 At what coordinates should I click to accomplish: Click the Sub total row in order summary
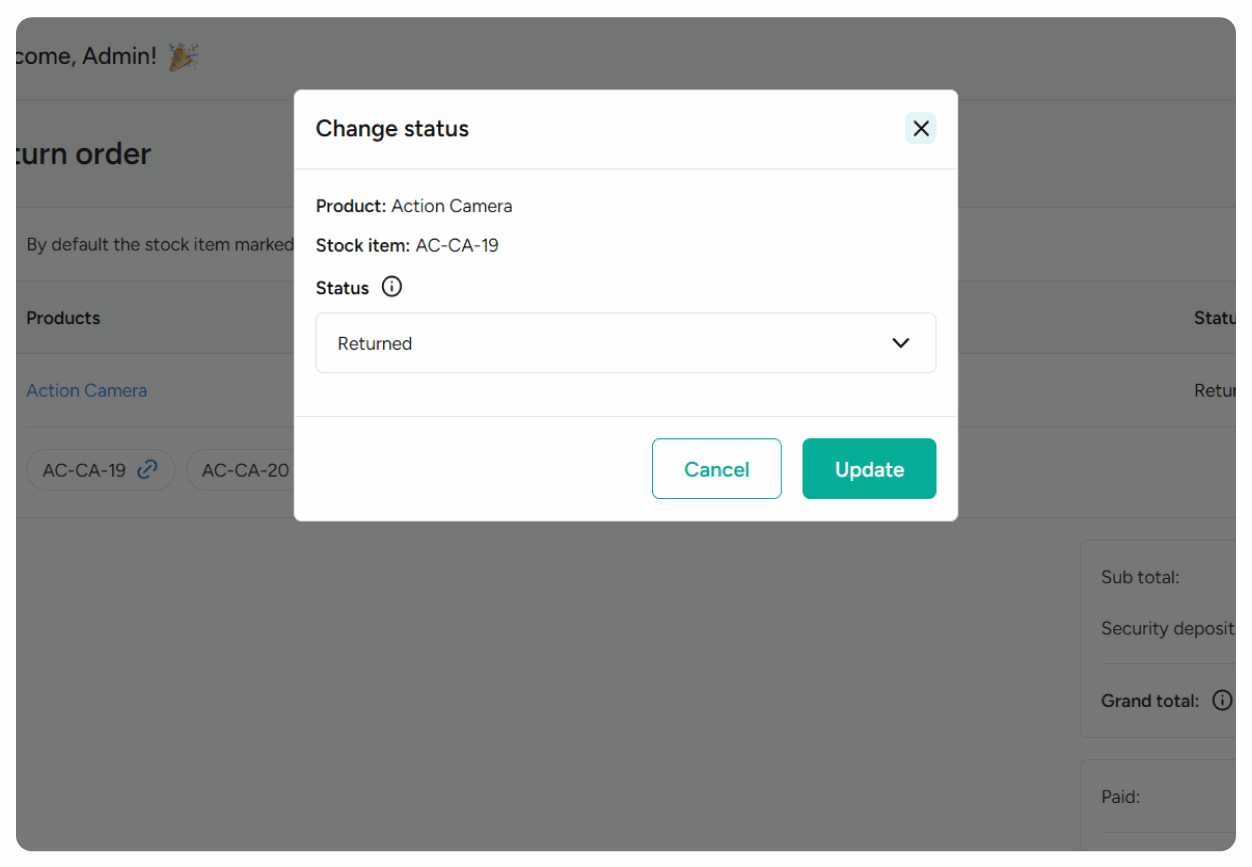1140,577
